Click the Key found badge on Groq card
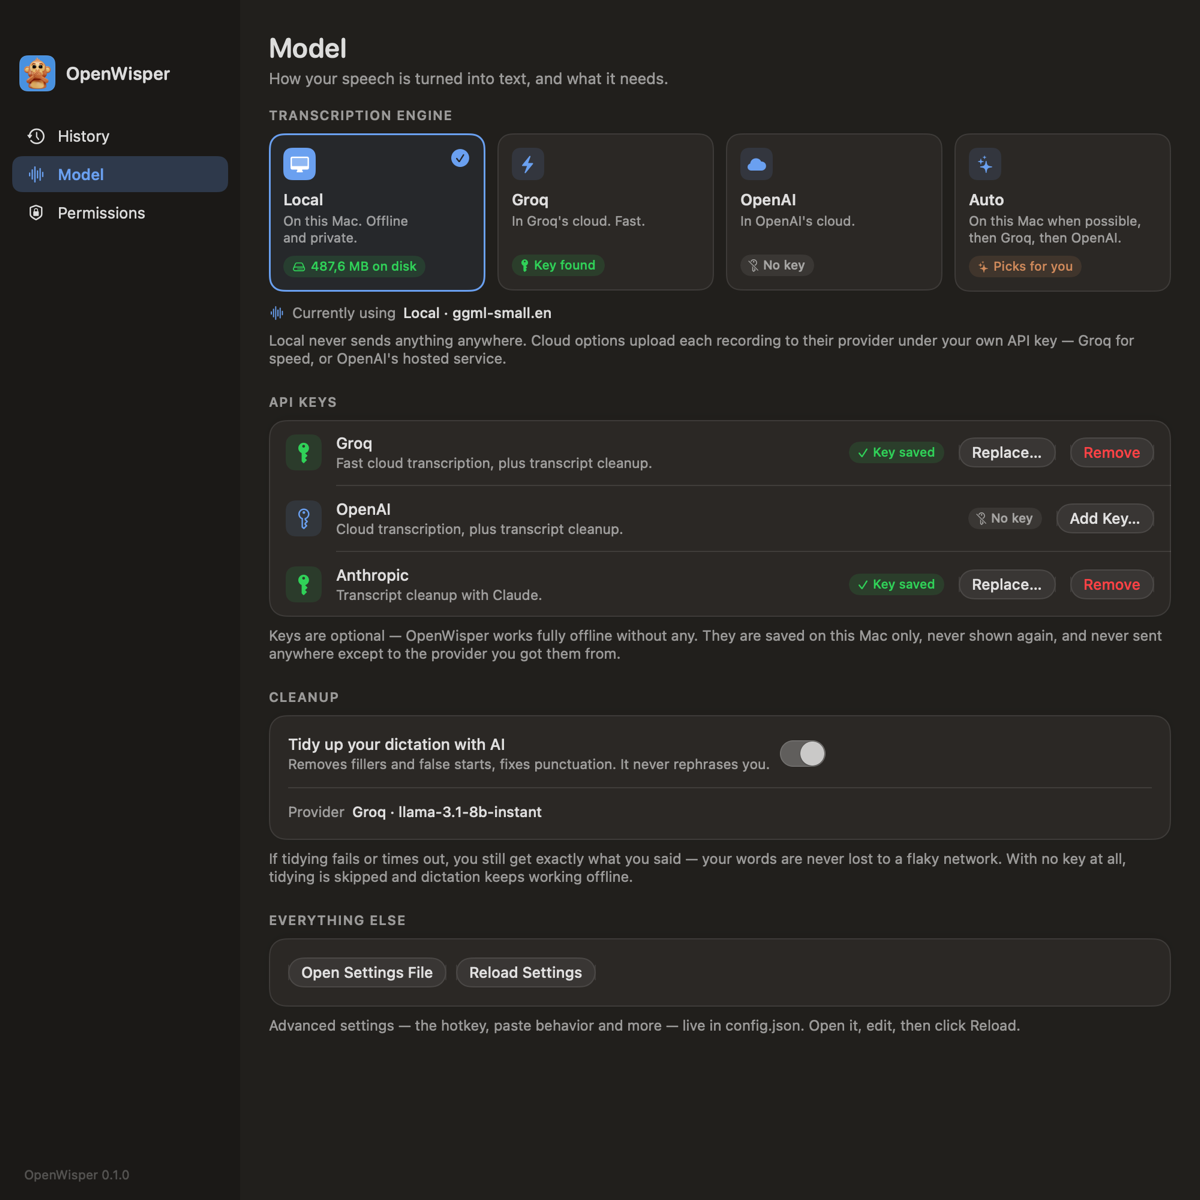 [558, 265]
